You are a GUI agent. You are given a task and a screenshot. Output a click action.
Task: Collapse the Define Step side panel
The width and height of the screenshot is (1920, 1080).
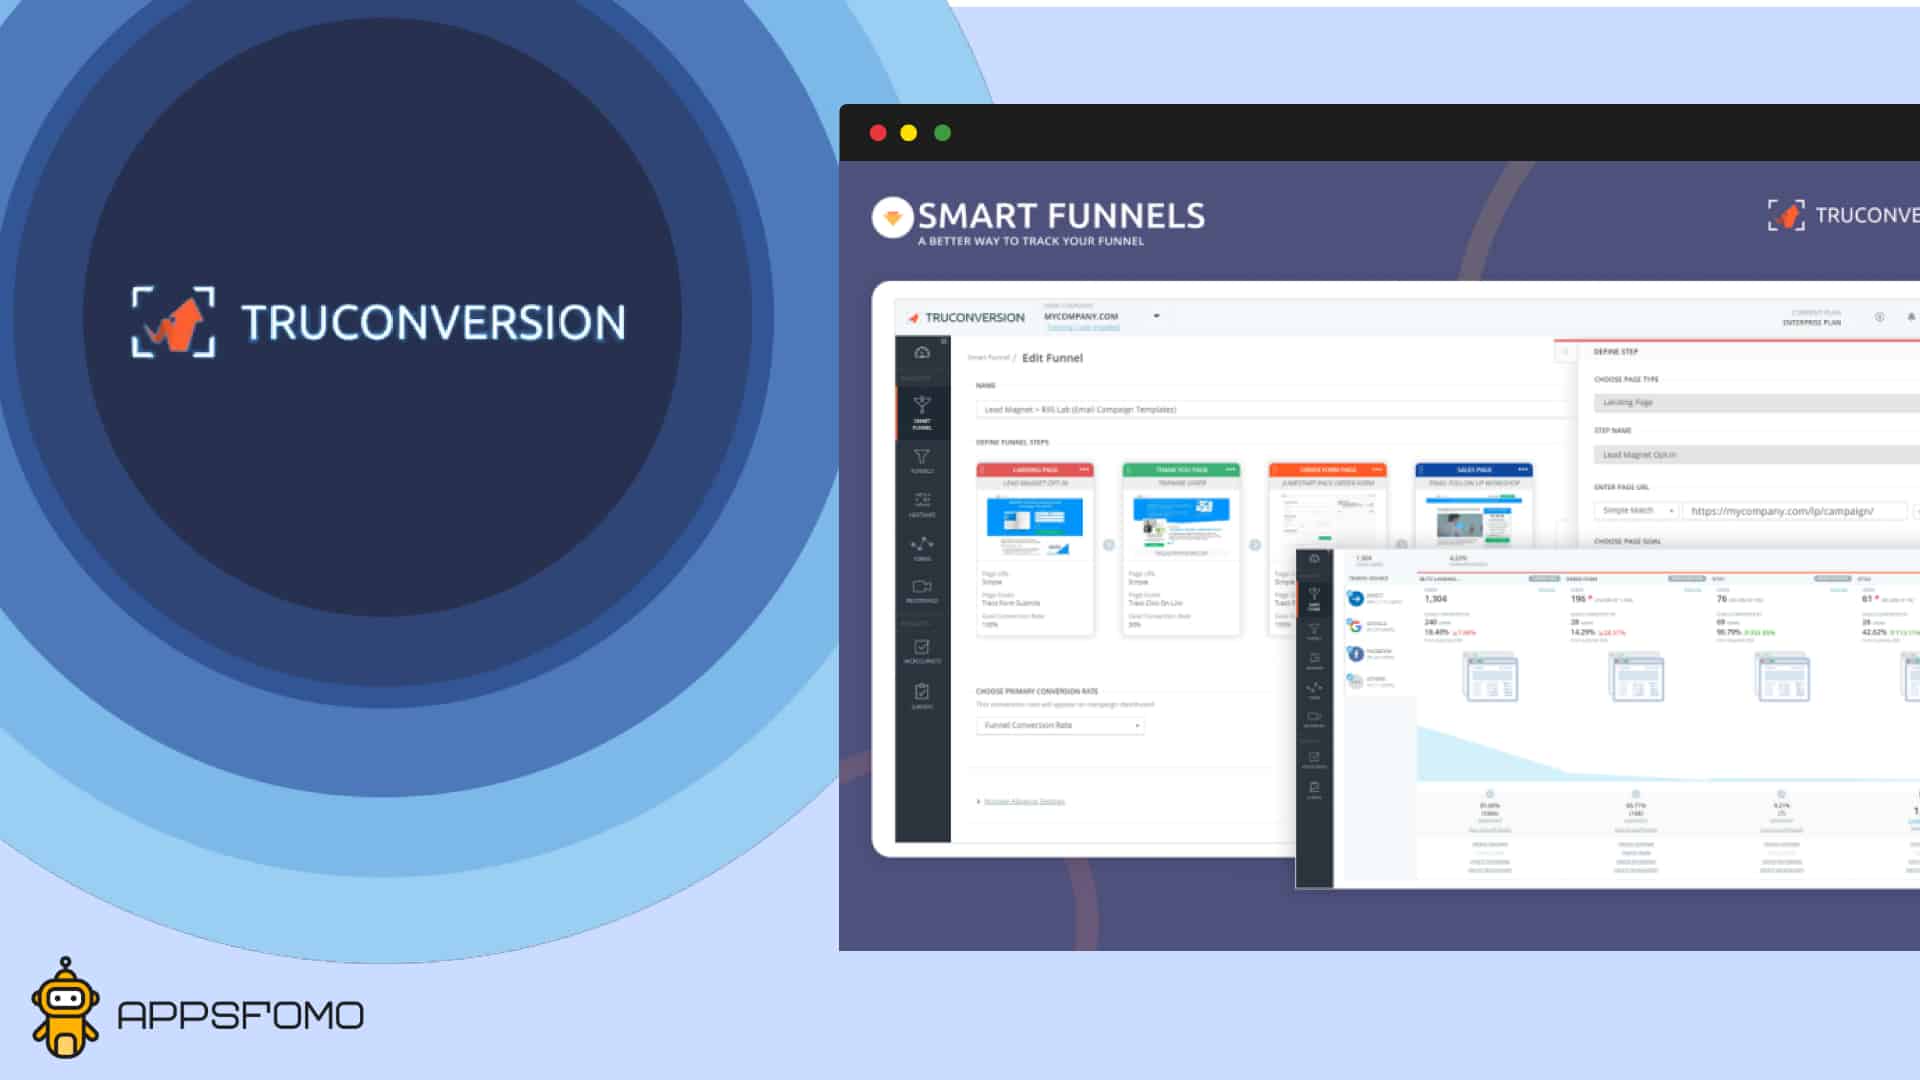pos(1565,352)
